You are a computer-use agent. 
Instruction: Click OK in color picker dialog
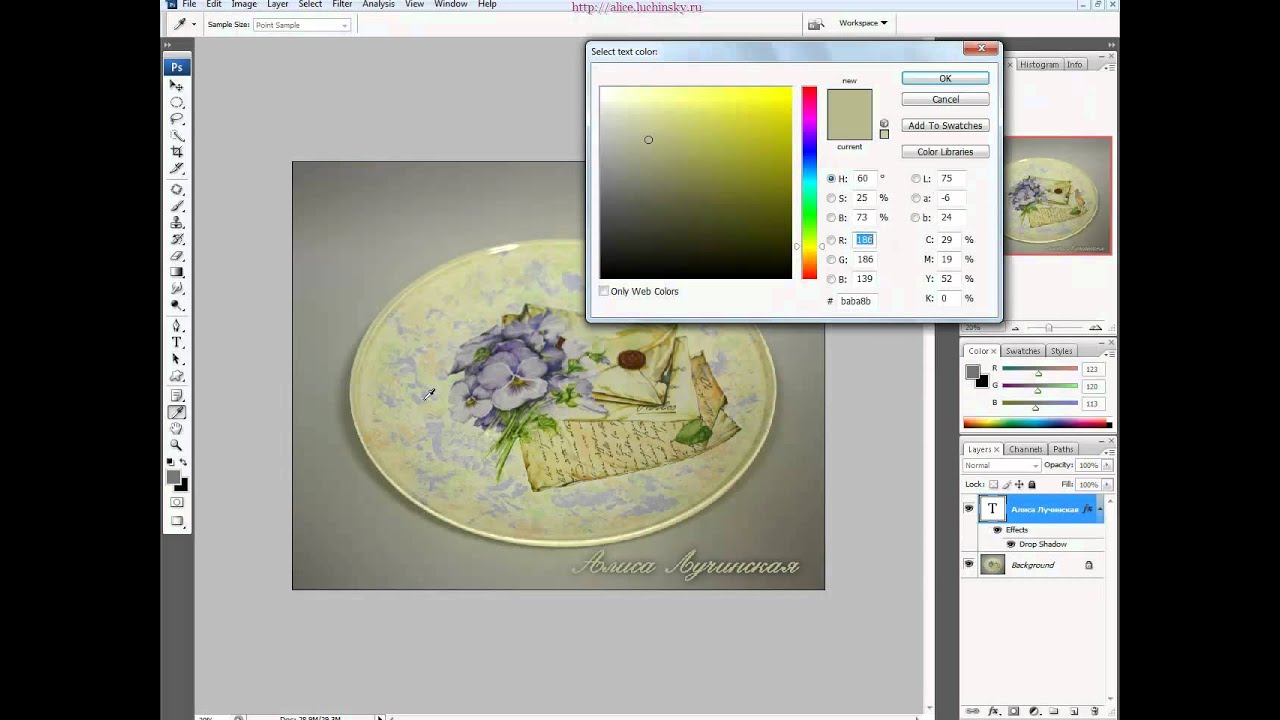pos(945,78)
